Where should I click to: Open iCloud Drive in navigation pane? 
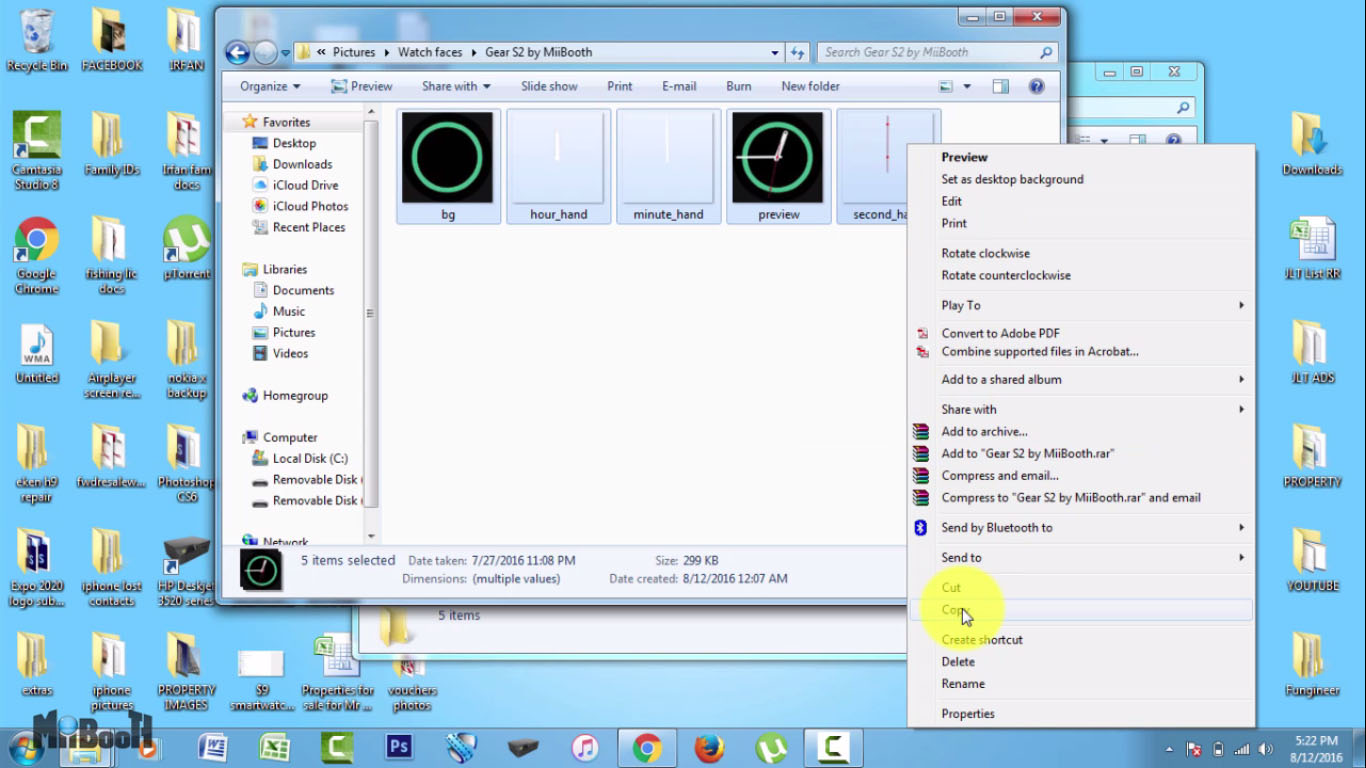305,185
